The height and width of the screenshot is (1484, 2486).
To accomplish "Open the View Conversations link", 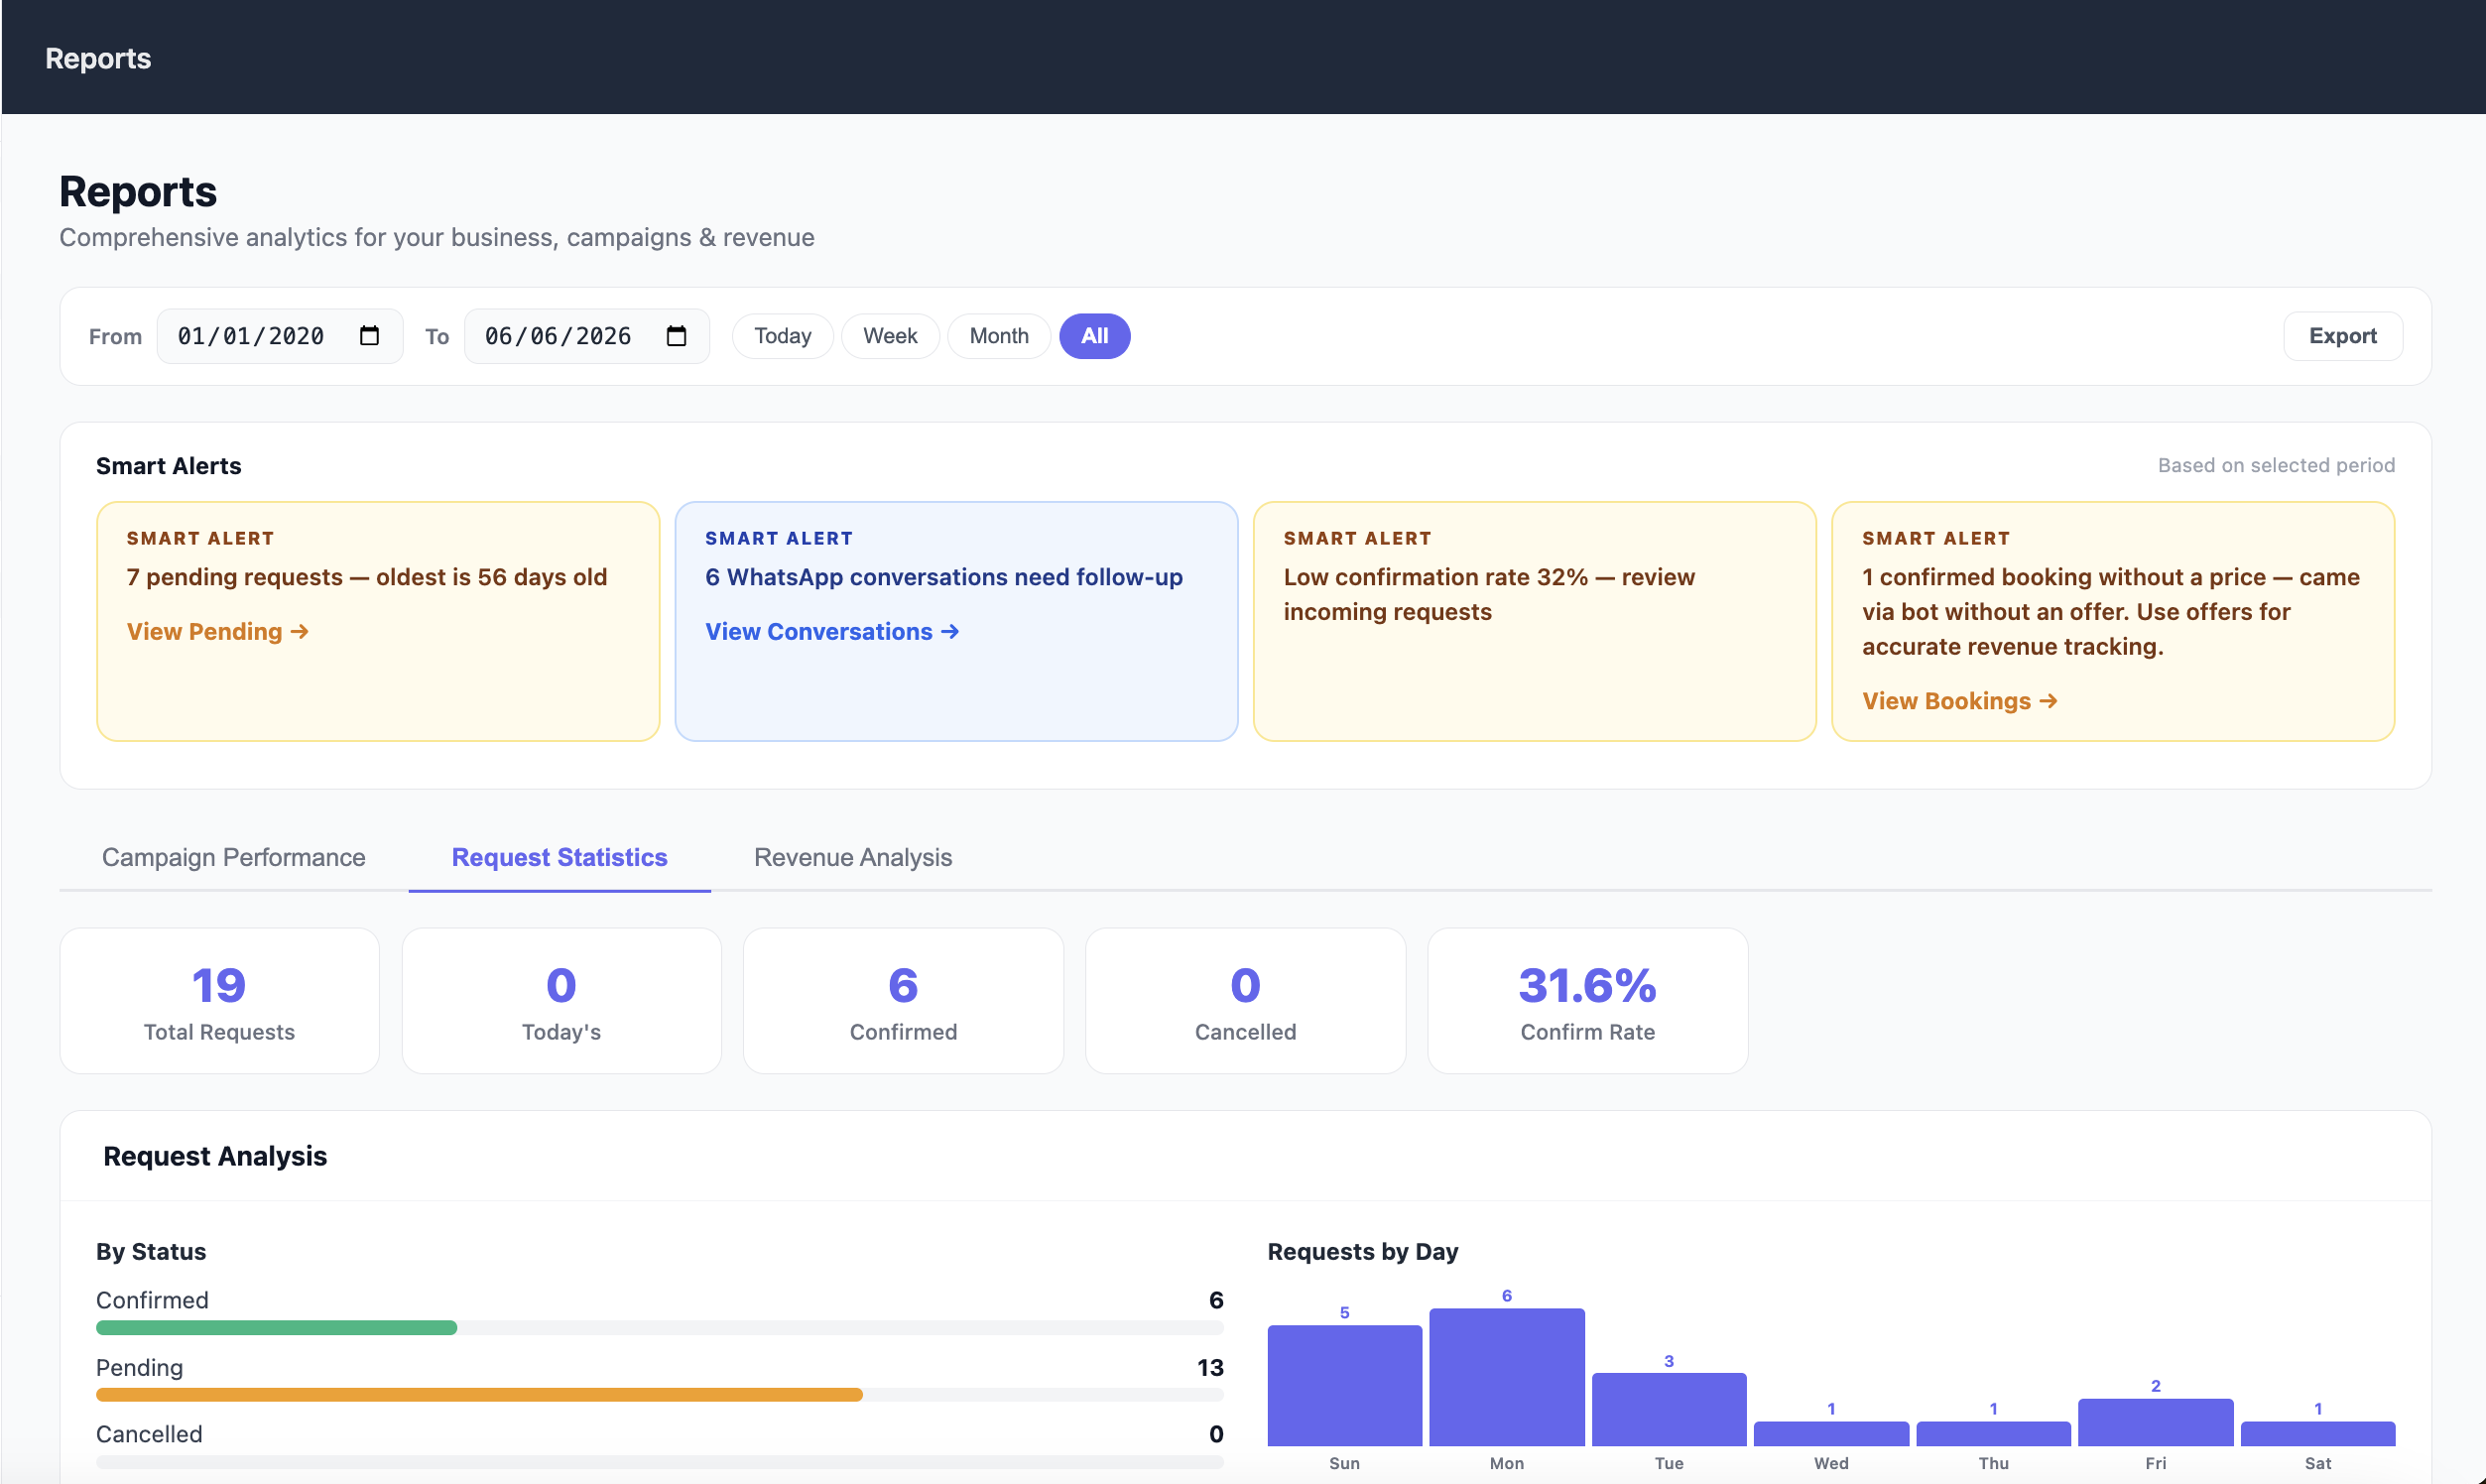I will coord(832,632).
